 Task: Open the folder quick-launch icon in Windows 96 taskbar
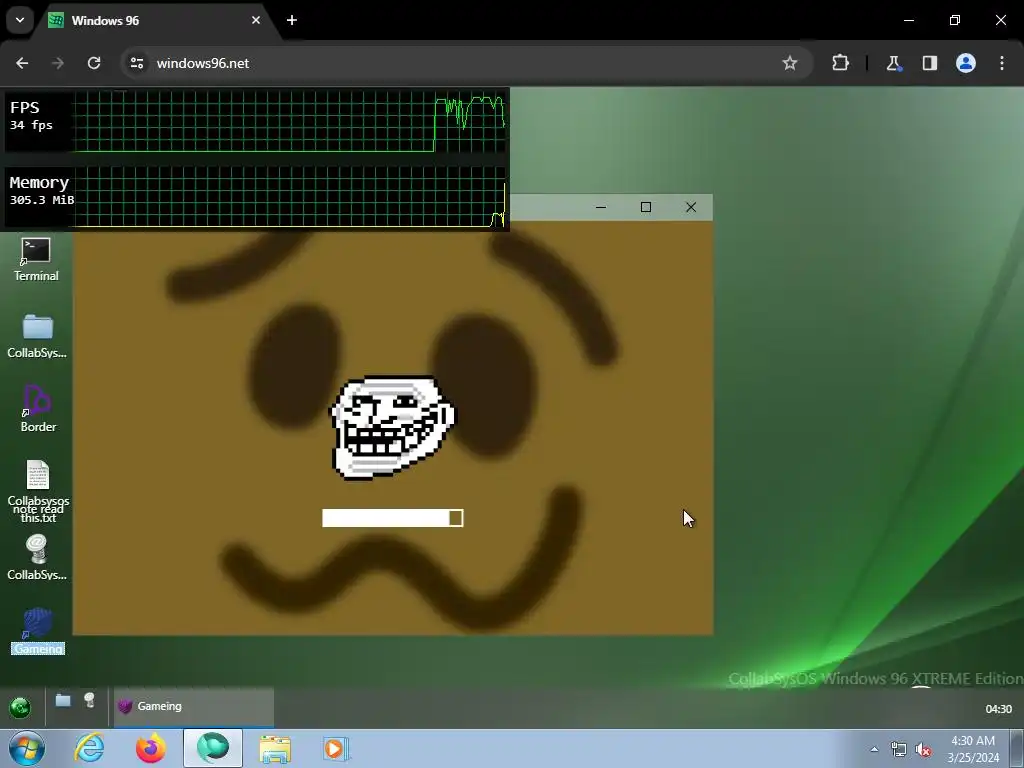pyautogui.click(x=63, y=701)
